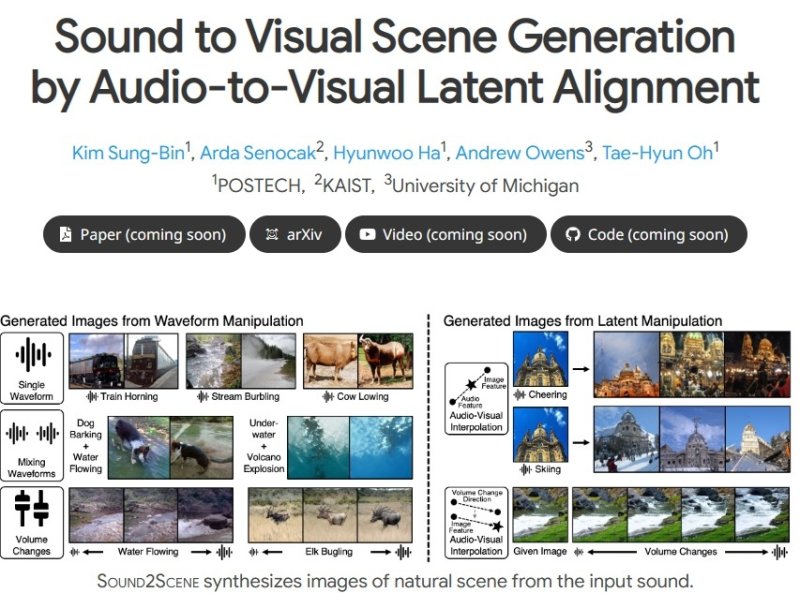The image size is (800, 593).
Task: Click the Single Waveform icon box
Action: [x=32, y=366]
